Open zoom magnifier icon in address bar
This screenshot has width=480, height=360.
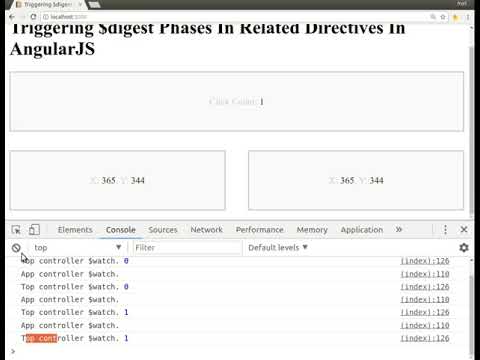[433, 17]
